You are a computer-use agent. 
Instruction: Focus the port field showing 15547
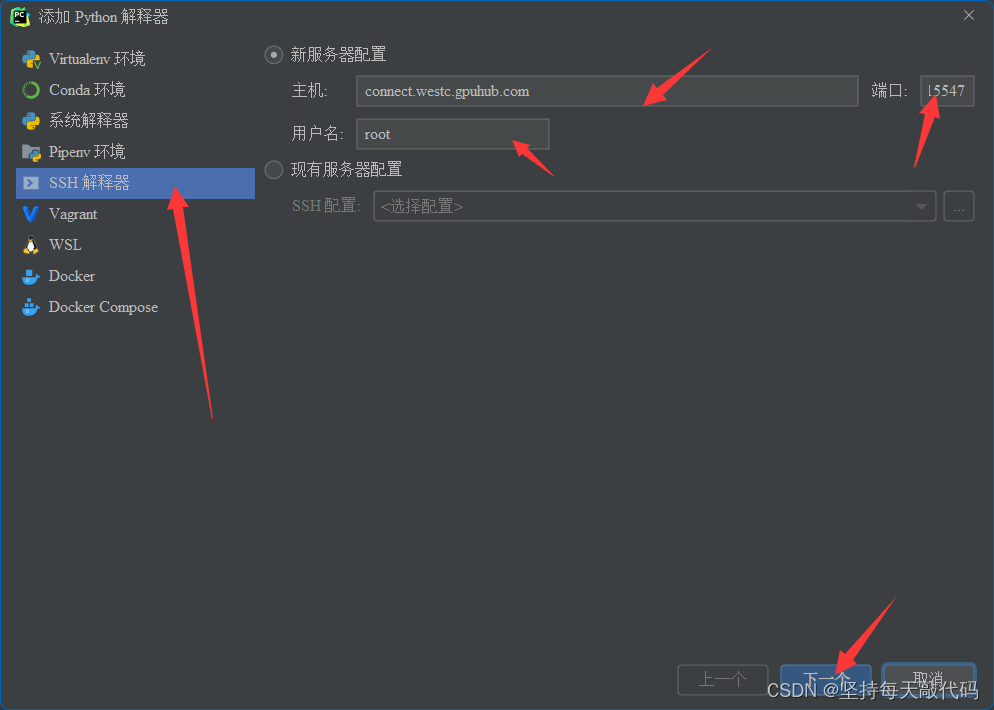[947, 91]
